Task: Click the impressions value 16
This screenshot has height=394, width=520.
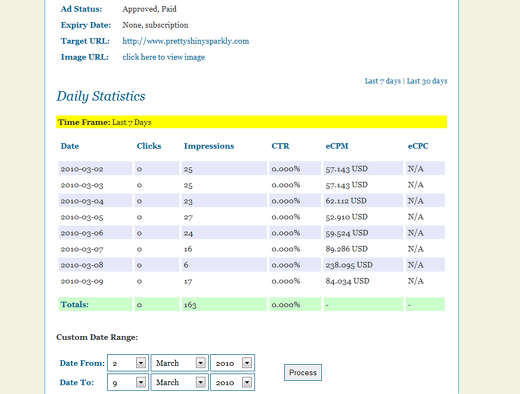Action: coord(188,249)
